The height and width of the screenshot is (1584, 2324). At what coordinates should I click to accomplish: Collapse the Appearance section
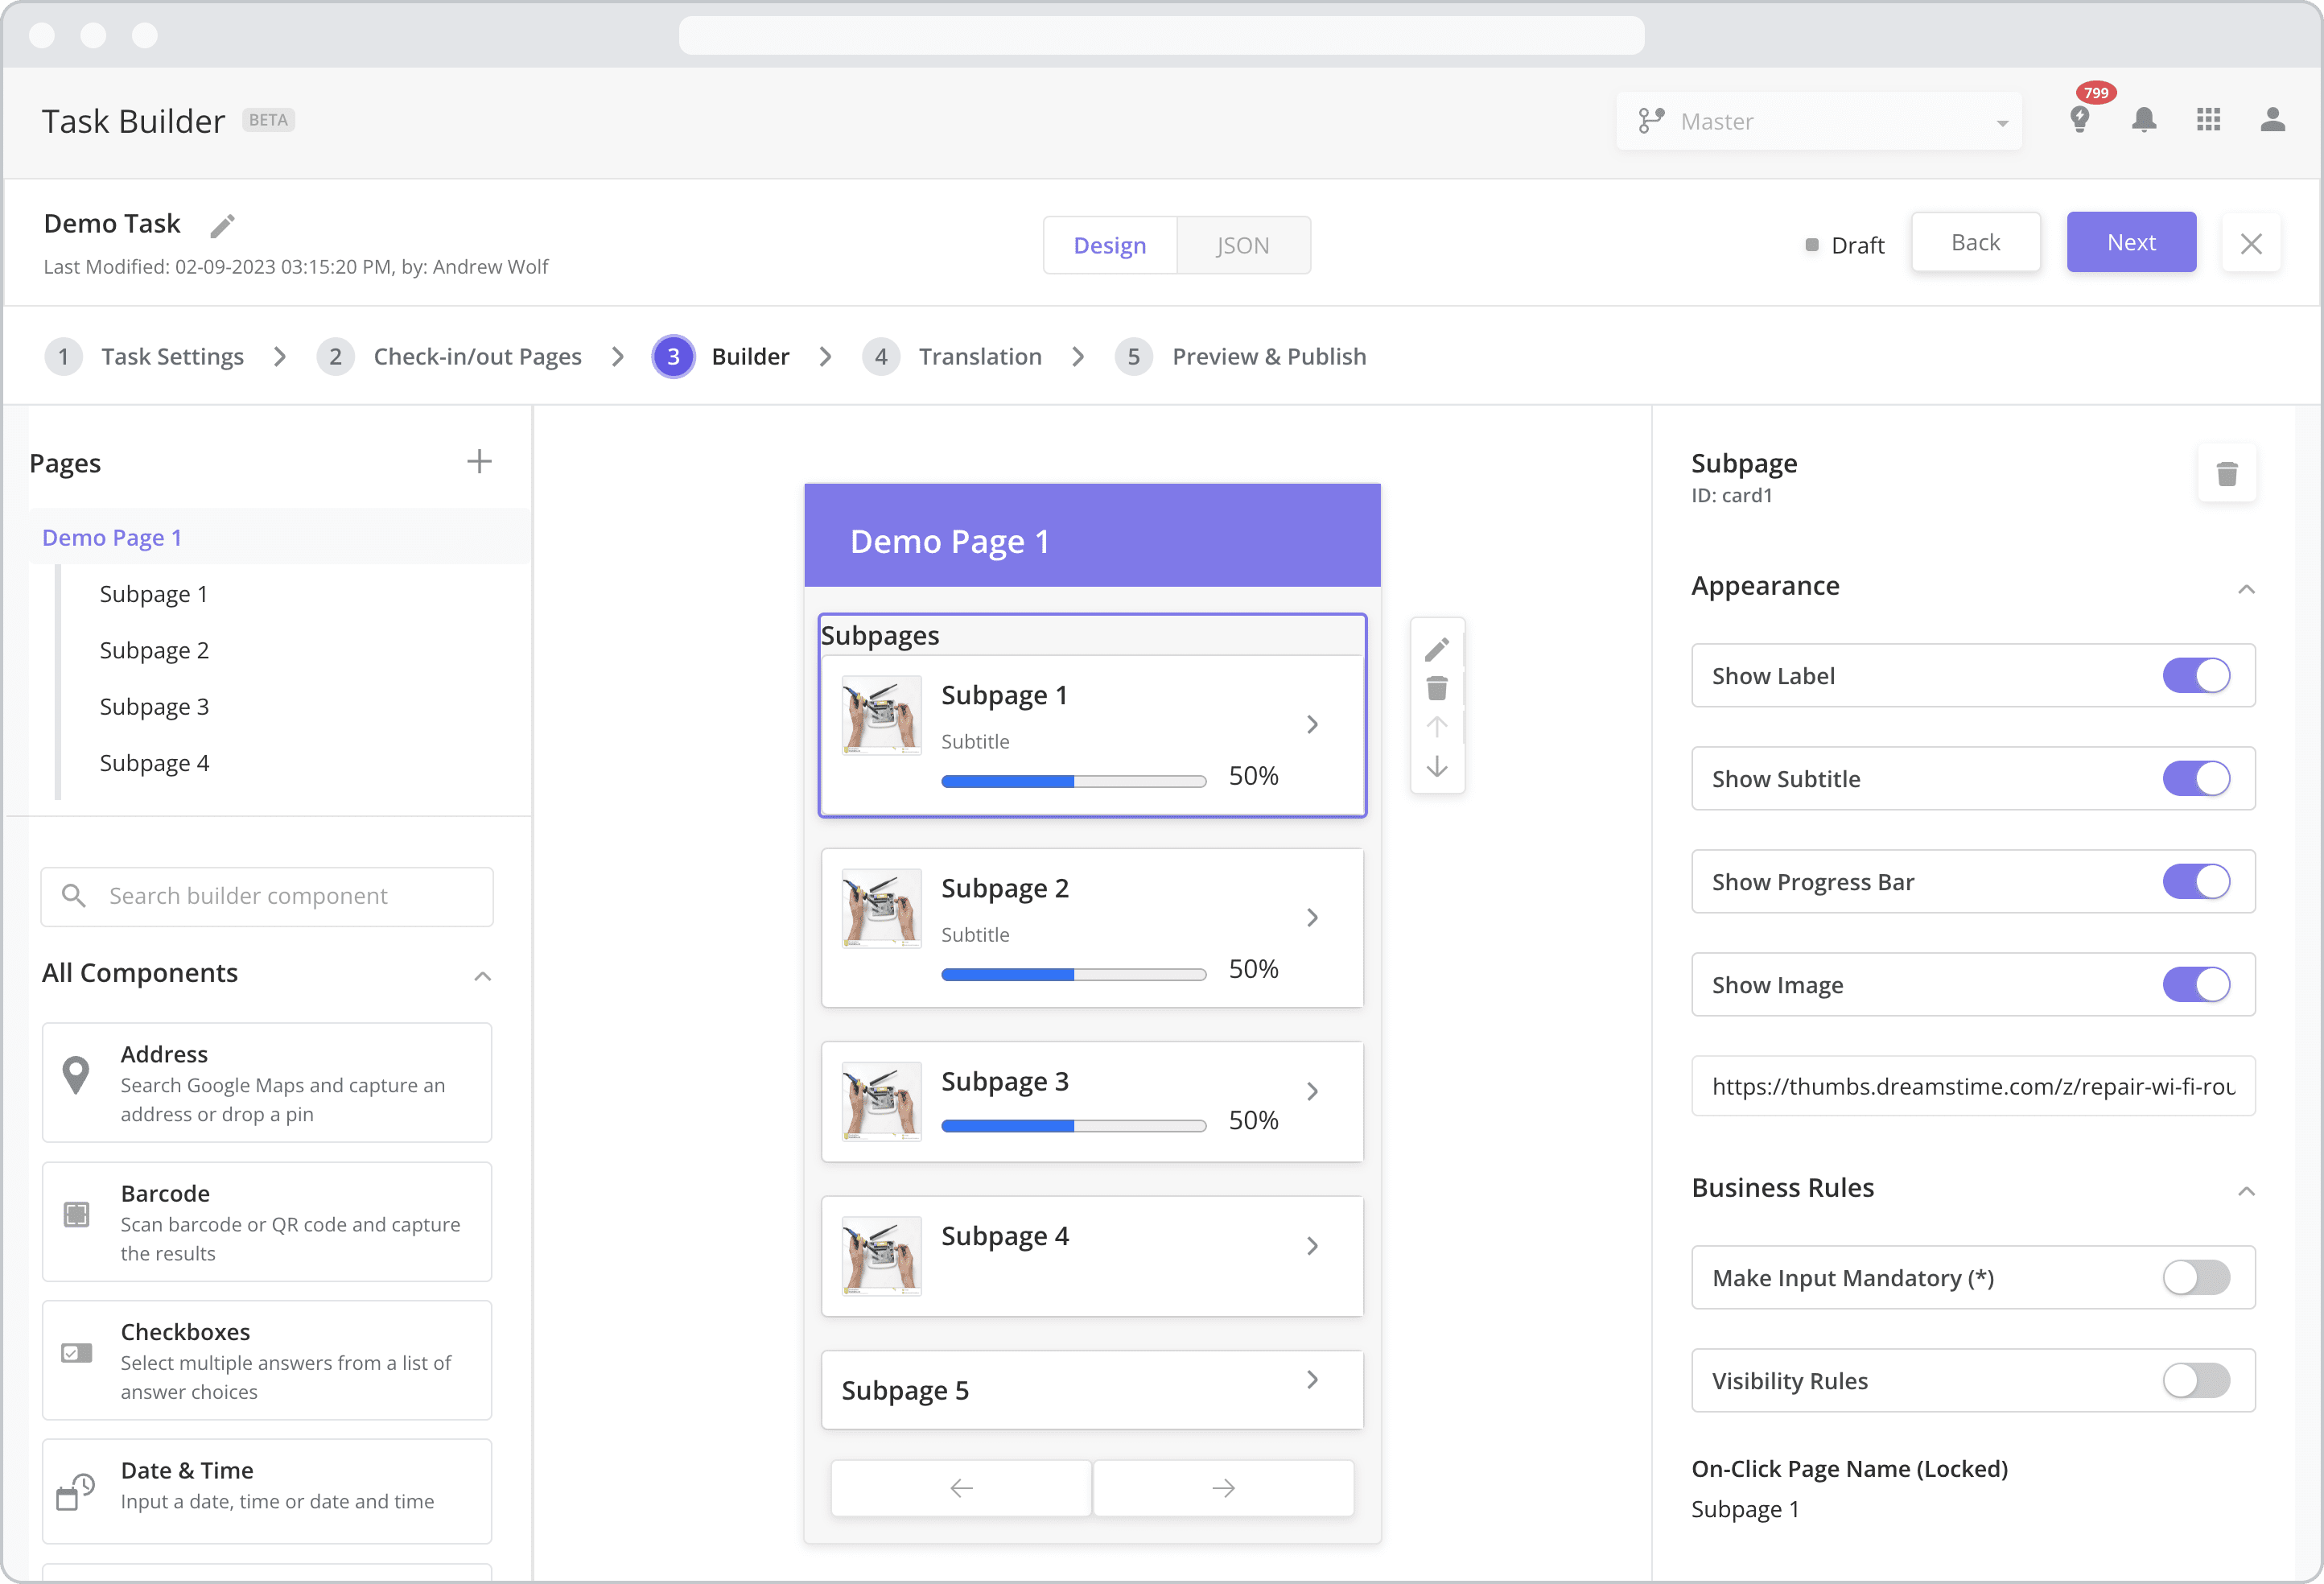click(x=2246, y=588)
